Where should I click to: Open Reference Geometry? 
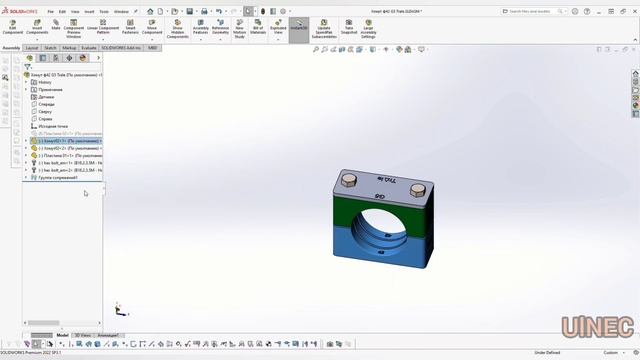coord(220,27)
